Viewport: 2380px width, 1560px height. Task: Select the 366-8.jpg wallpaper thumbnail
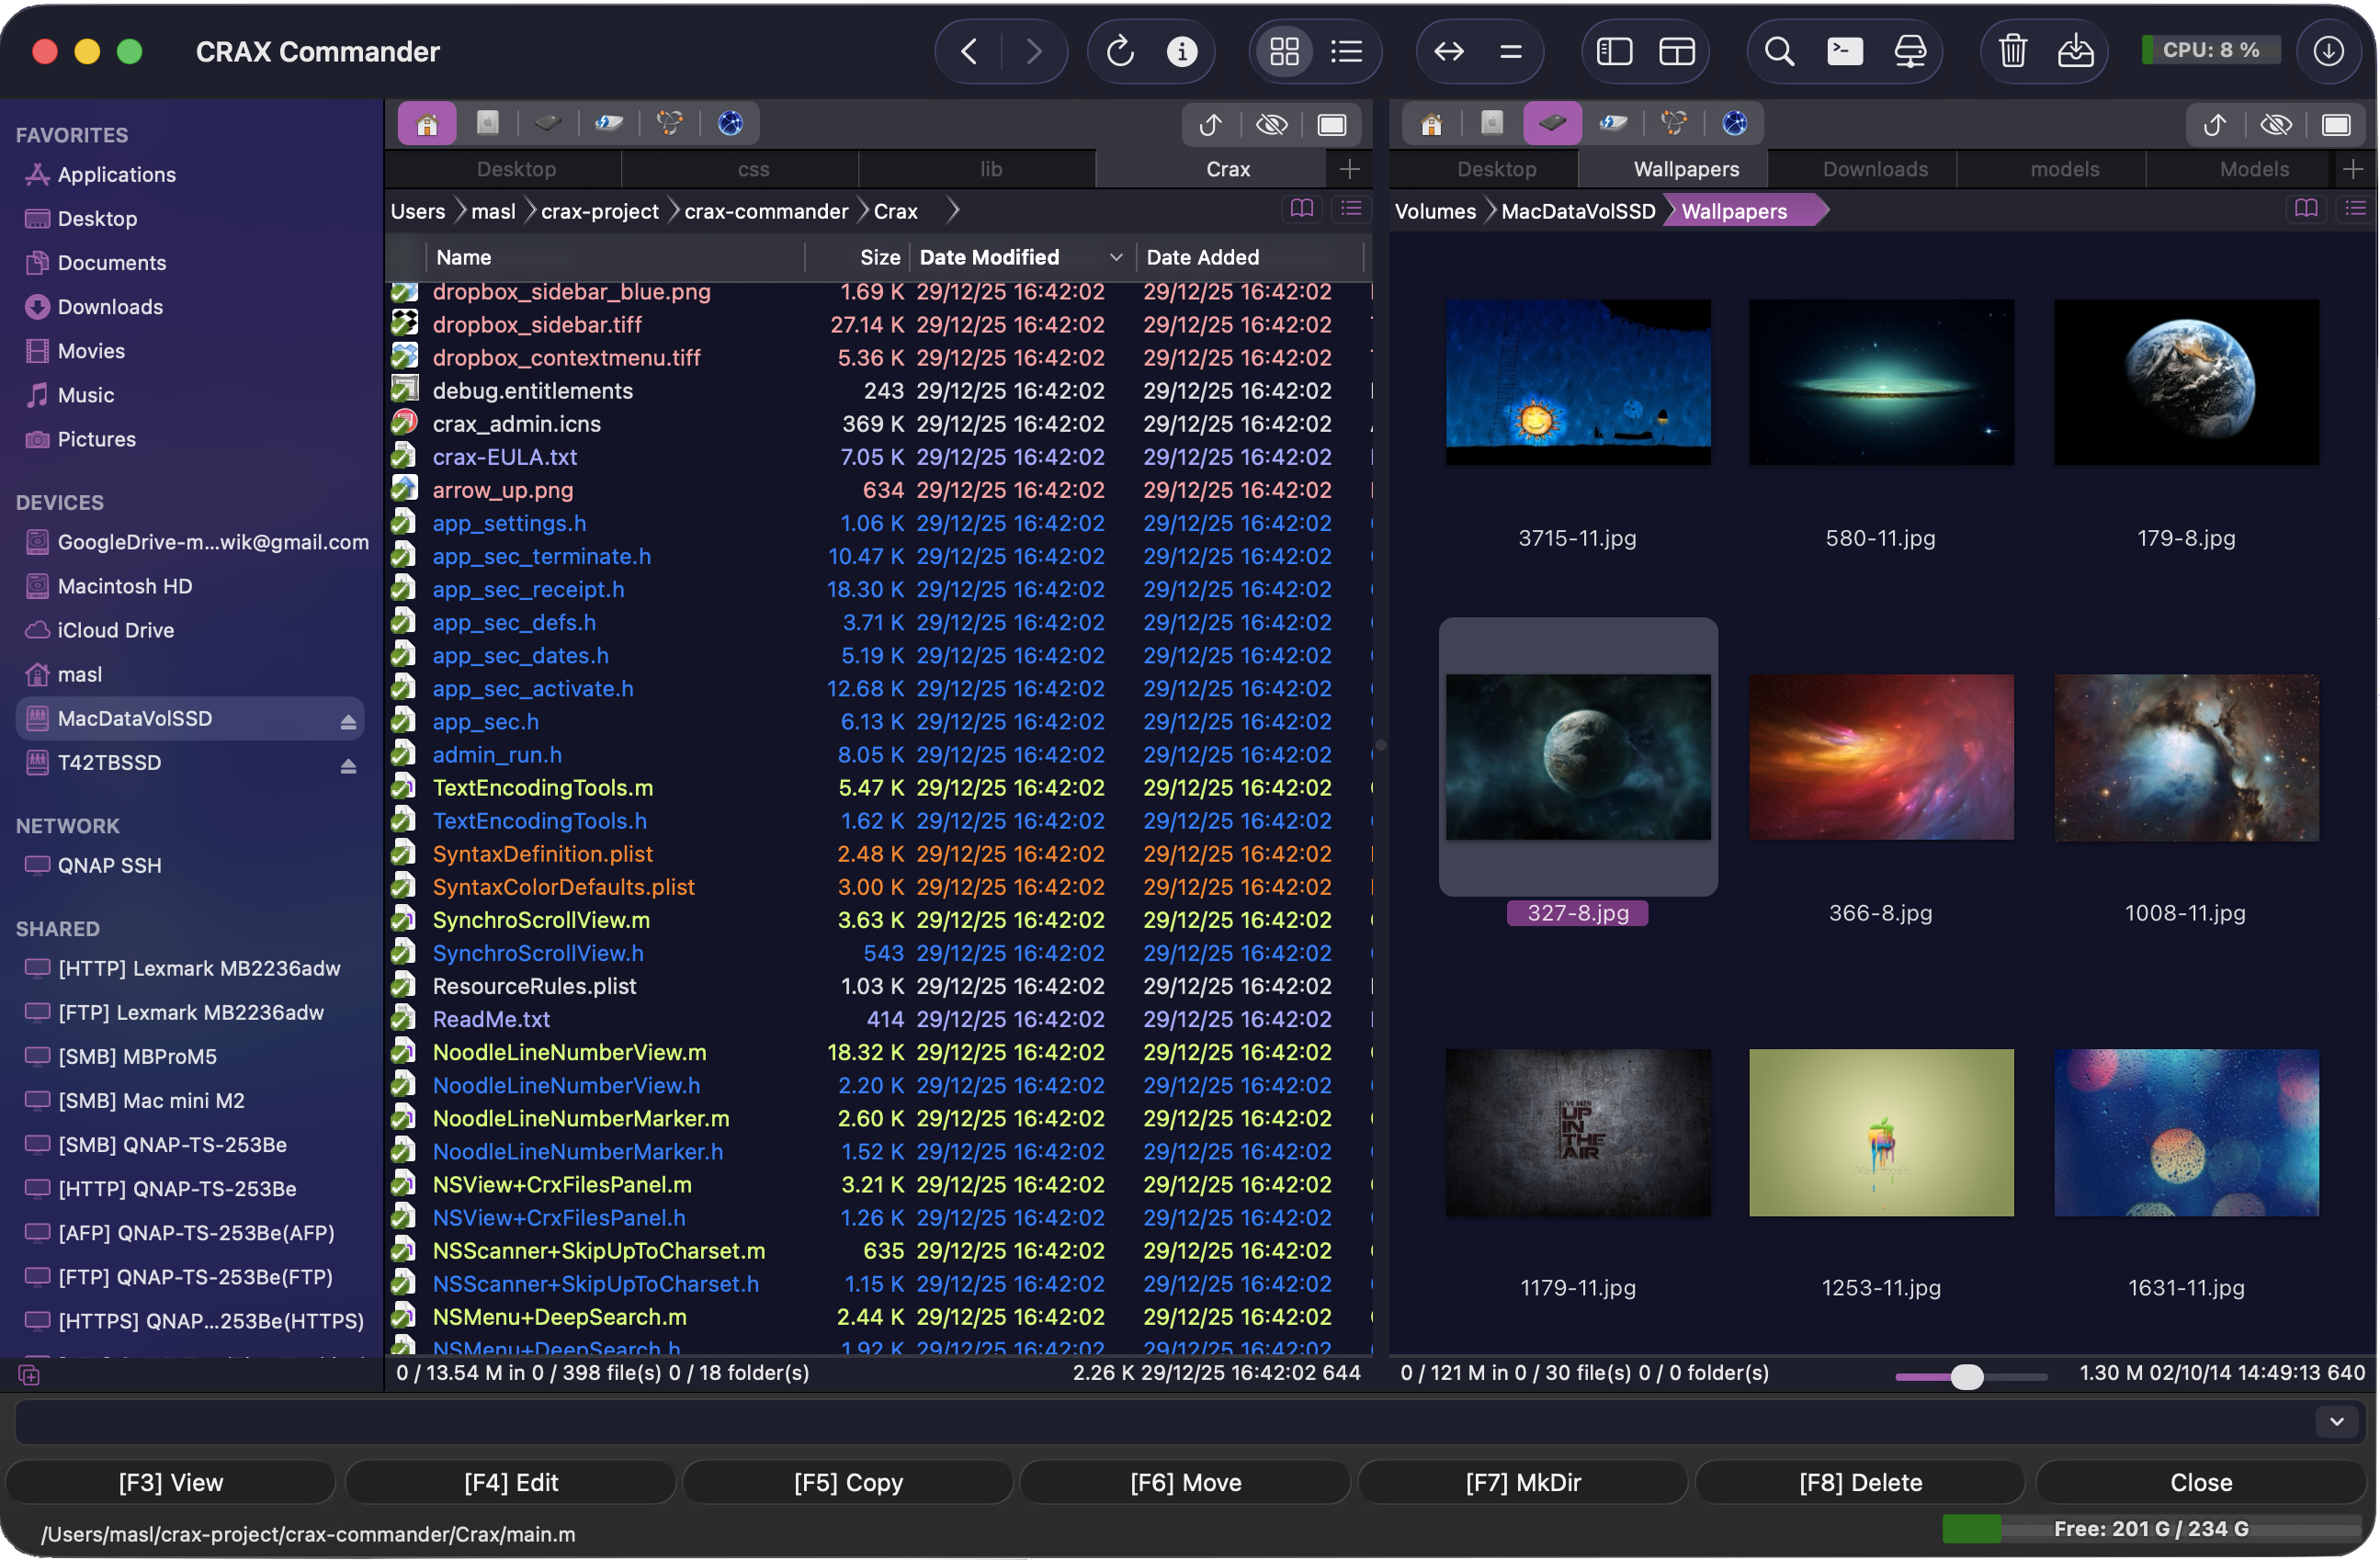pyautogui.click(x=1881, y=757)
